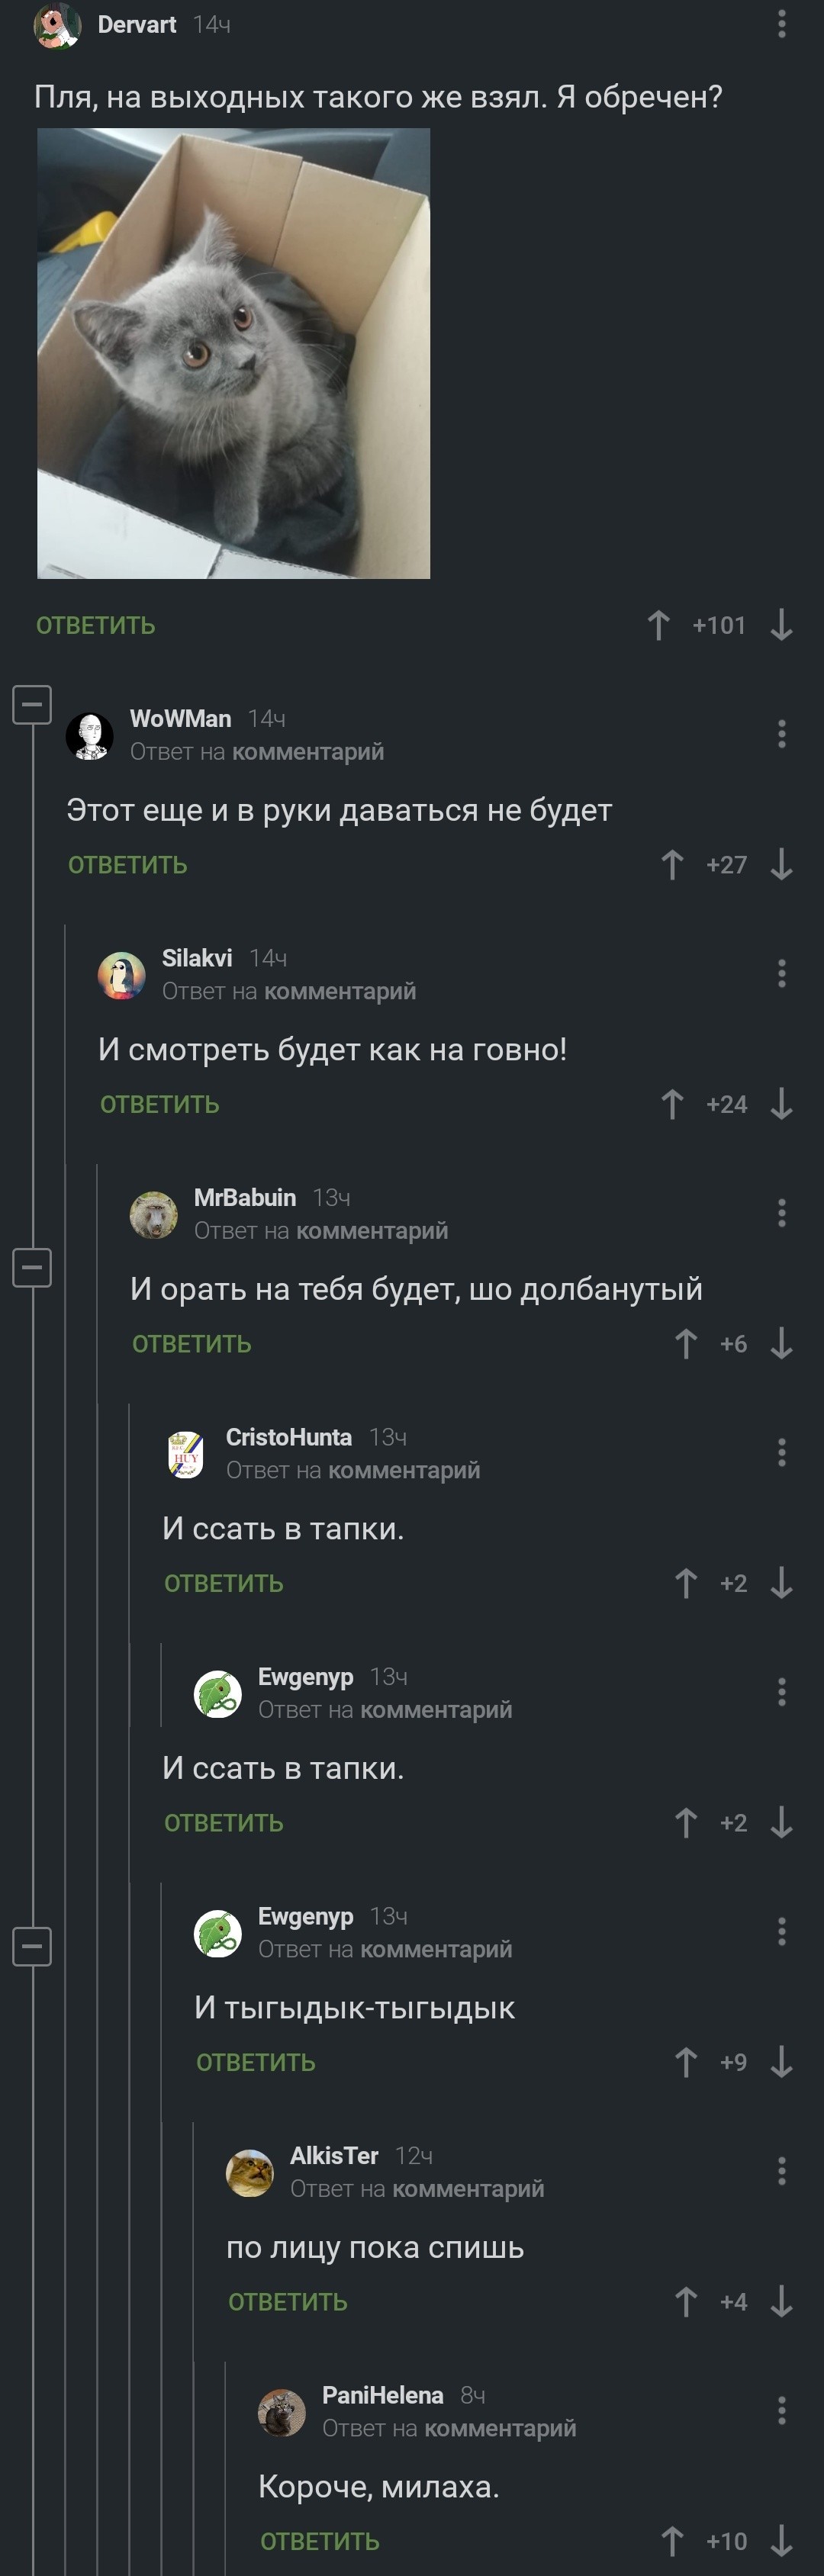This screenshot has height=2576, width=824.
Task: Open options menu for CristoHunta's comment
Action: click(782, 1452)
